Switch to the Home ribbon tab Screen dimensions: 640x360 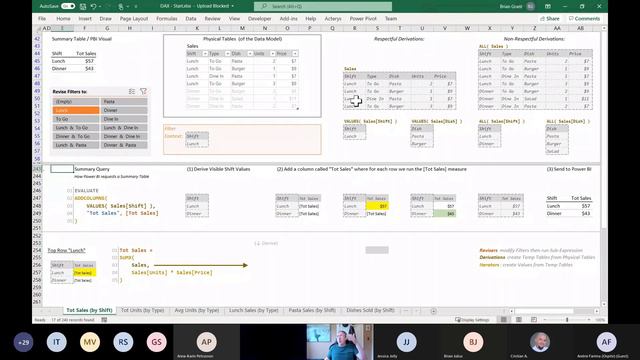click(63, 18)
